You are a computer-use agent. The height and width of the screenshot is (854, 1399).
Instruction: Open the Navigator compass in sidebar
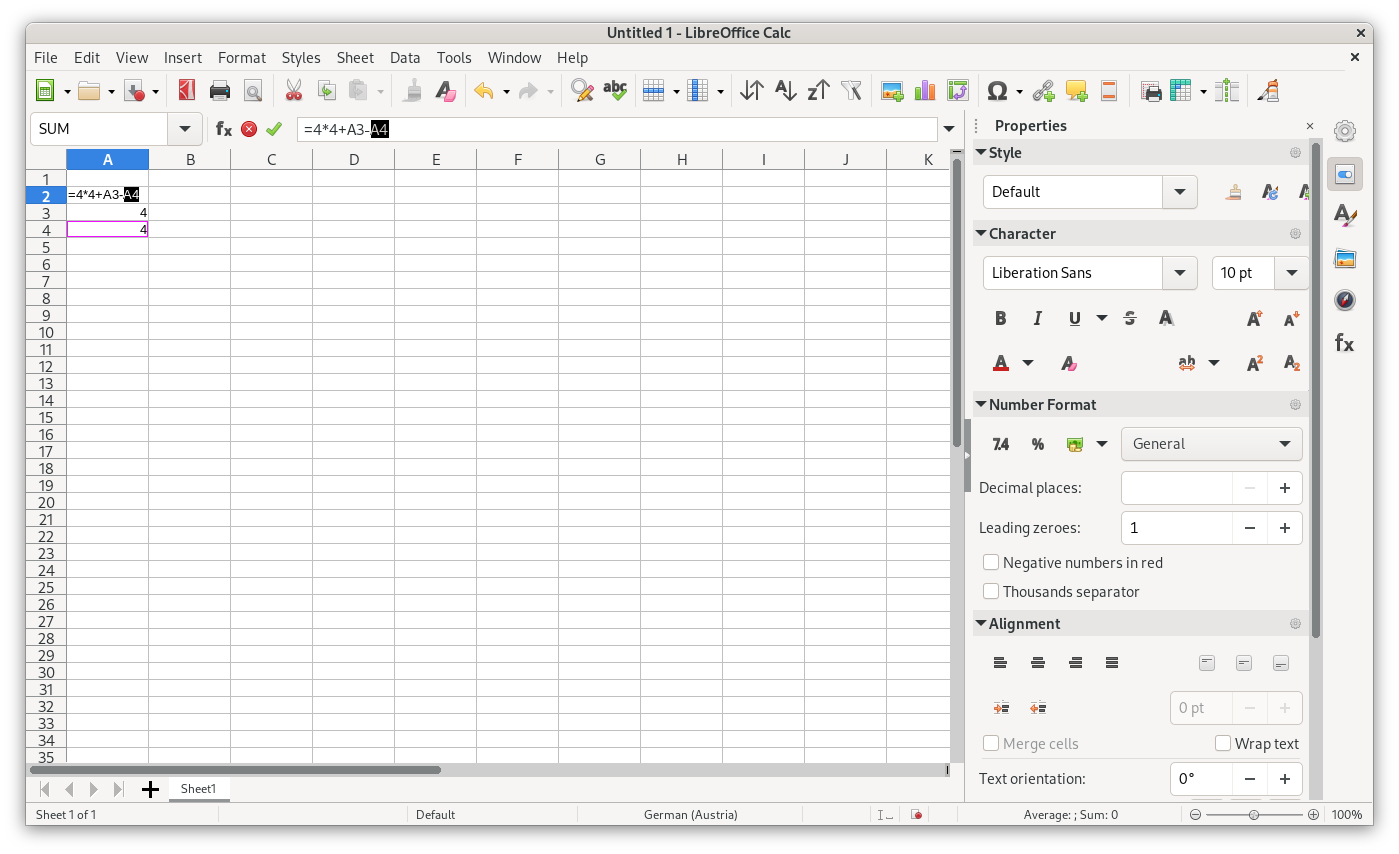[1345, 300]
